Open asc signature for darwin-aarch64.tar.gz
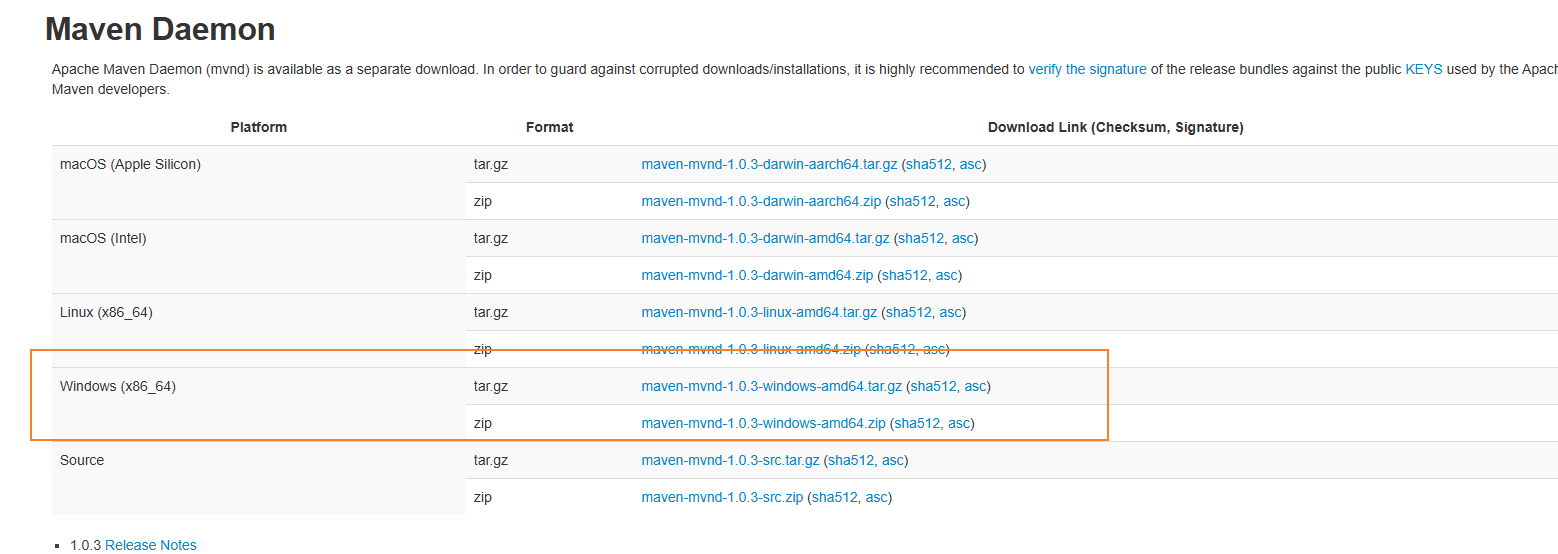The image size is (1558, 554). [970, 164]
